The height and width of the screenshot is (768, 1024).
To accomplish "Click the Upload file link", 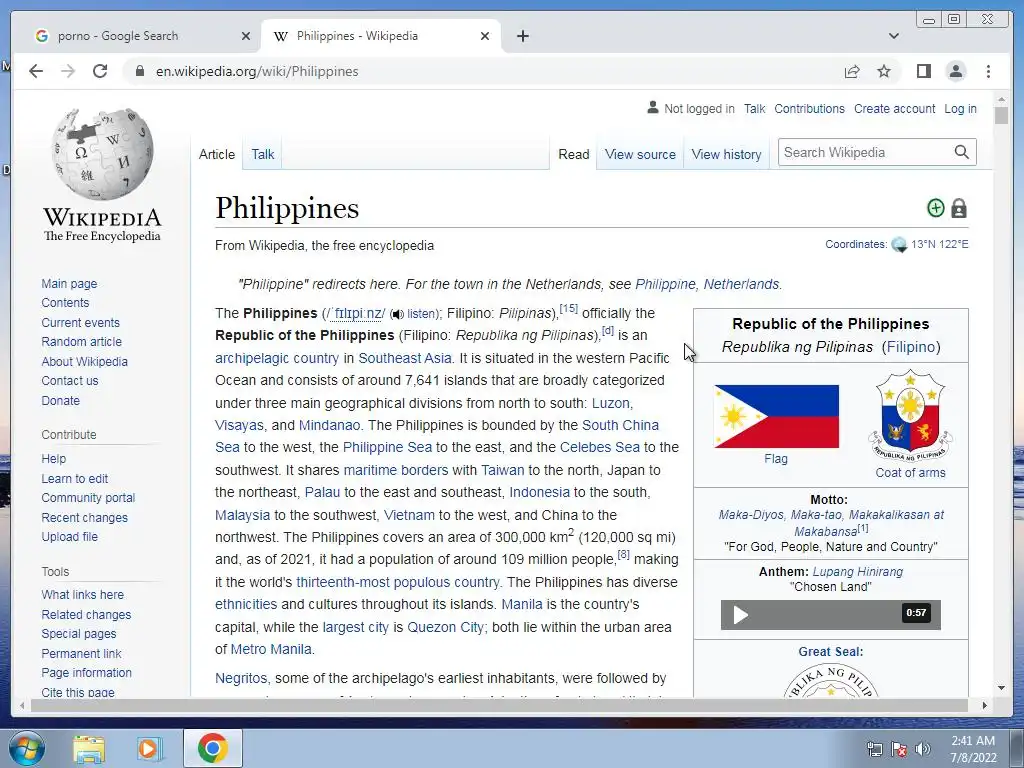I will (69, 536).
